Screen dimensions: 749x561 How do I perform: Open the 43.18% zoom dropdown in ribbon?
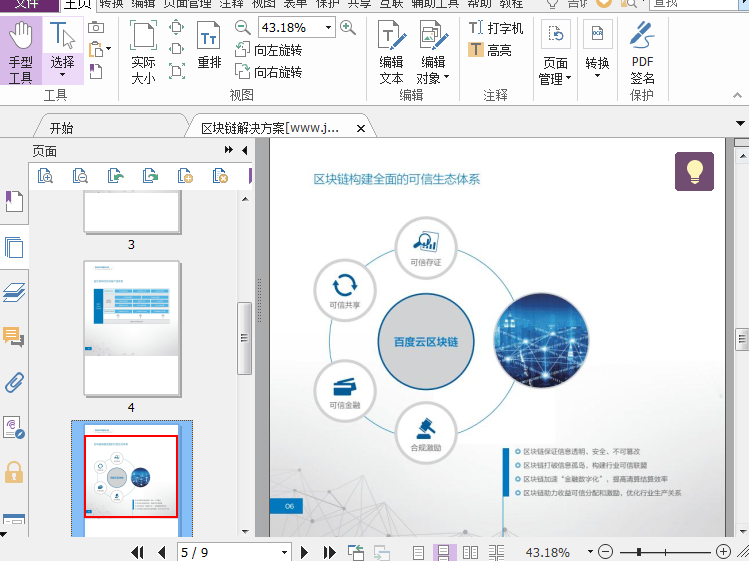tap(328, 27)
